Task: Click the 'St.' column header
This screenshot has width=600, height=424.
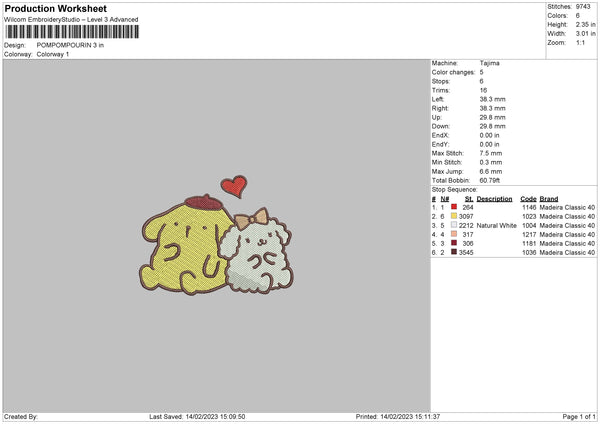Action: [469, 199]
